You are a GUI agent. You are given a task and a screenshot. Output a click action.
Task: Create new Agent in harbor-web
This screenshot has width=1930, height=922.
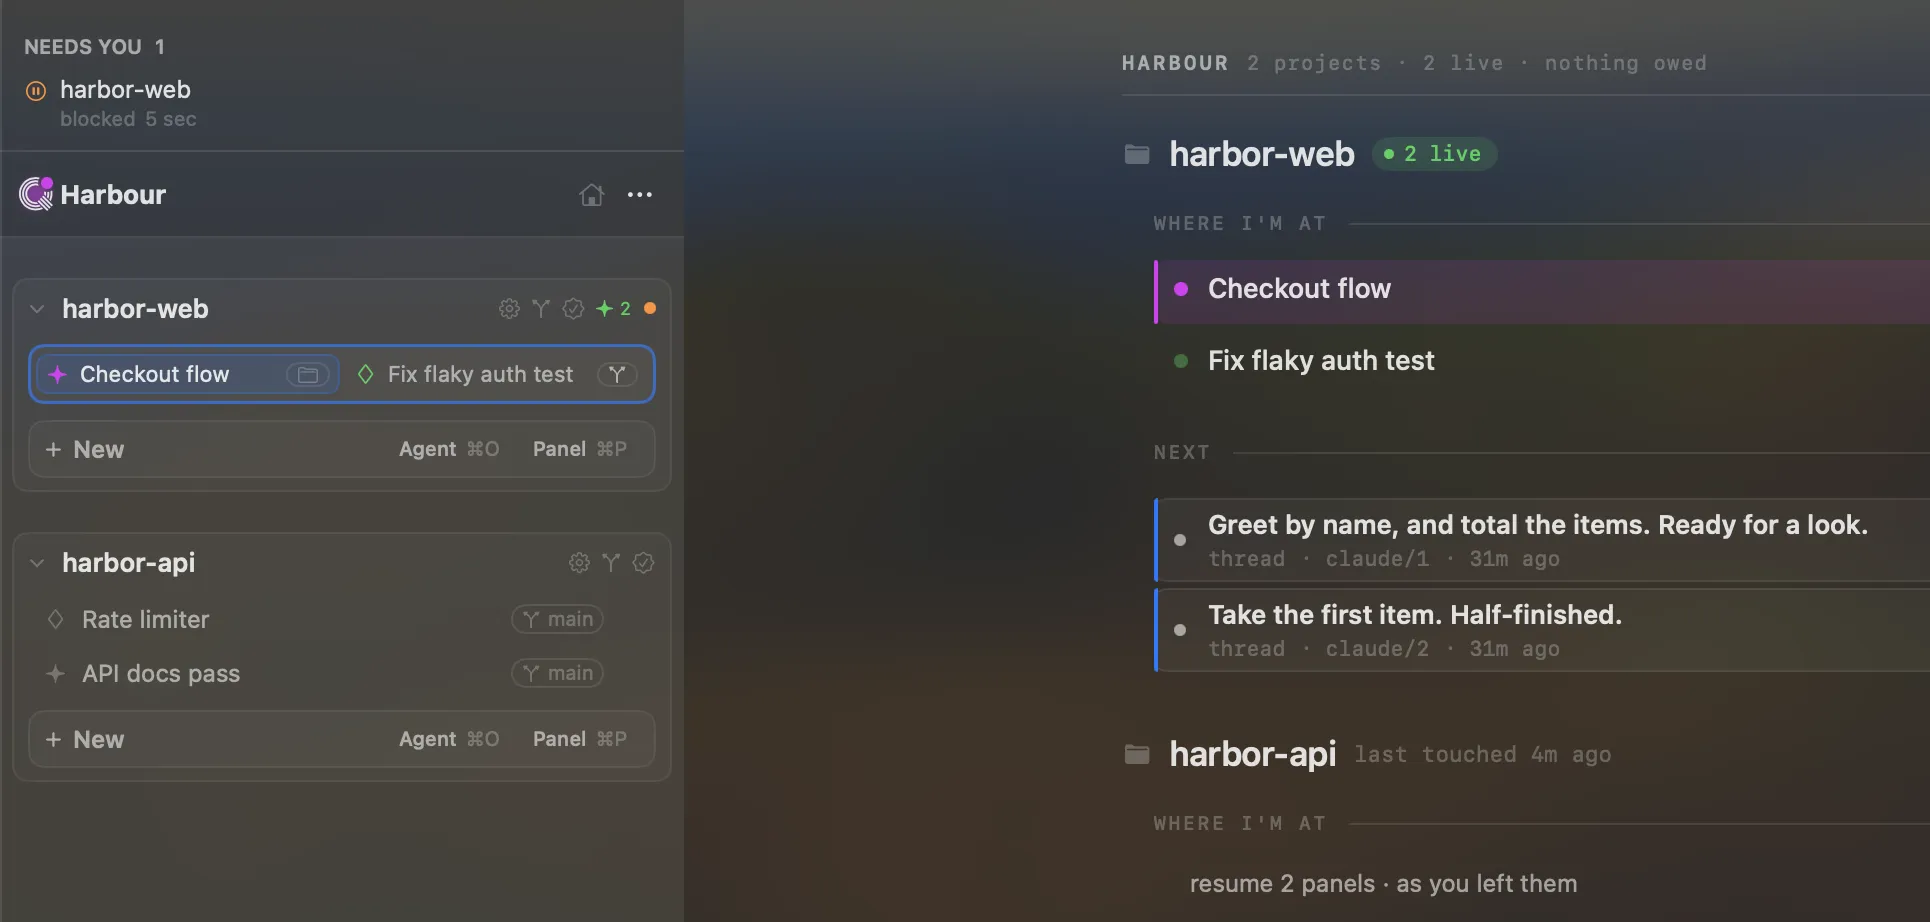pos(449,450)
